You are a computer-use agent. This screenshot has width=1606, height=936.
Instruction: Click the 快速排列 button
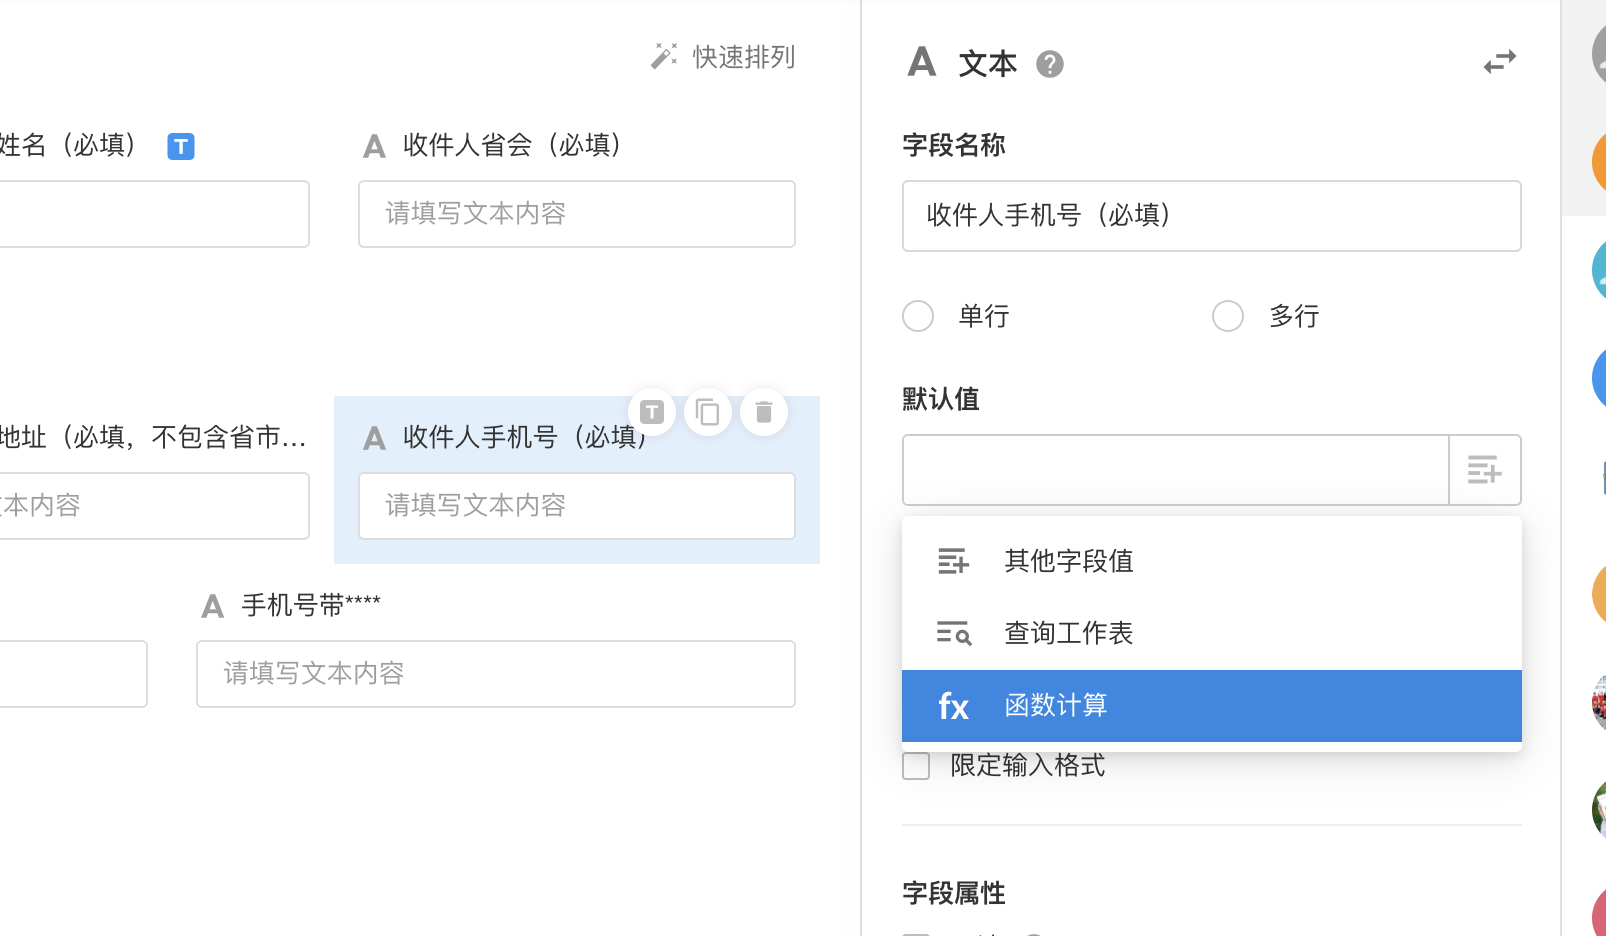(743, 57)
